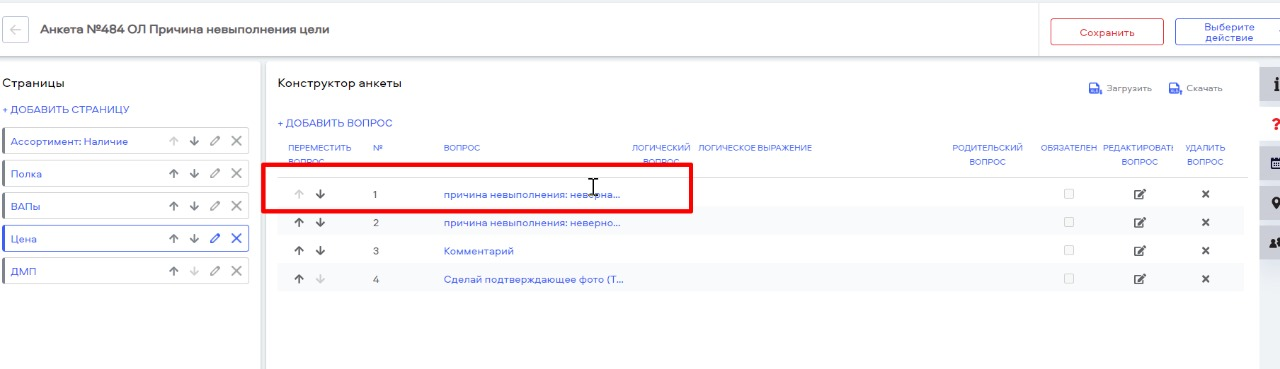This screenshot has height=369, width=1280.
Task: Move question 3 Комментарий up
Action: tap(299, 251)
